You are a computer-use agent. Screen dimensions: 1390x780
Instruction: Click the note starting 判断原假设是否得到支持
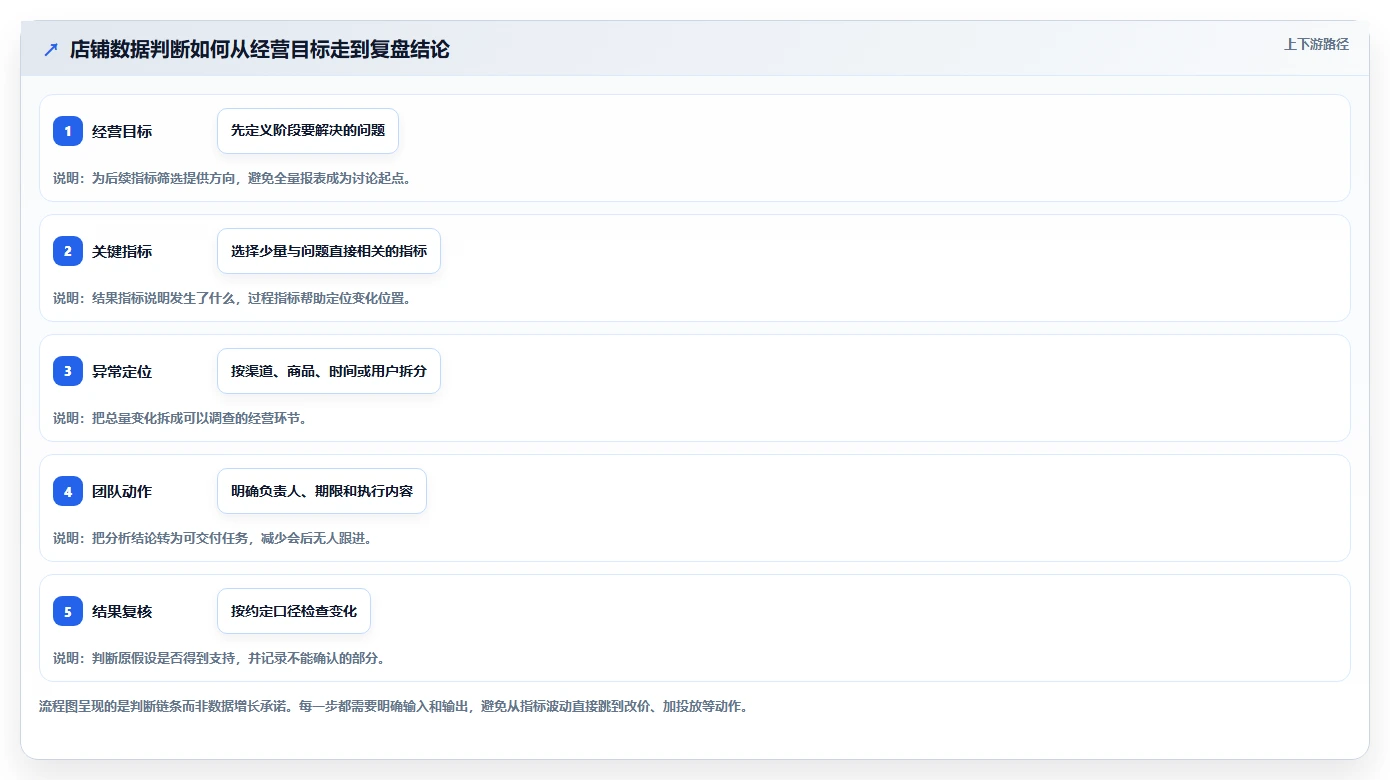point(219,658)
